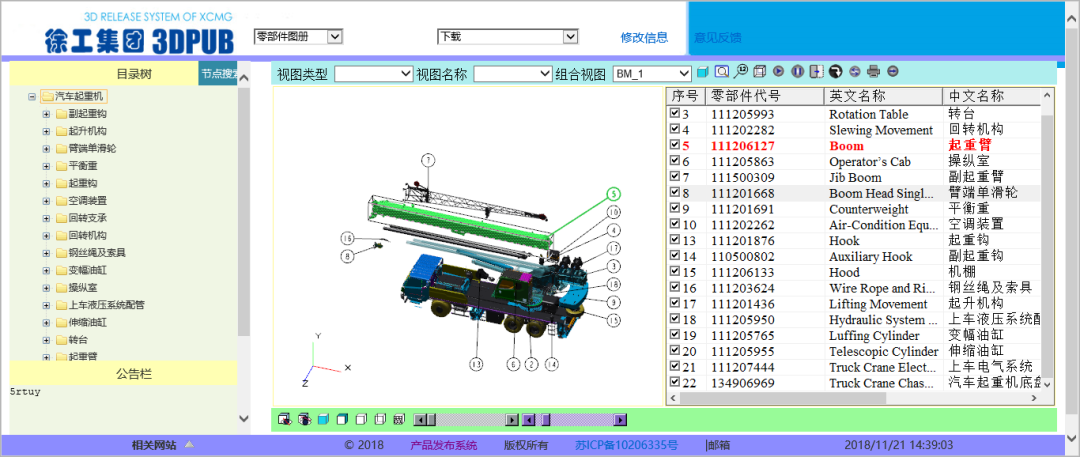1080x457 pixels.
Task: Click the 修改信息 link
Action: click(x=644, y=37)
